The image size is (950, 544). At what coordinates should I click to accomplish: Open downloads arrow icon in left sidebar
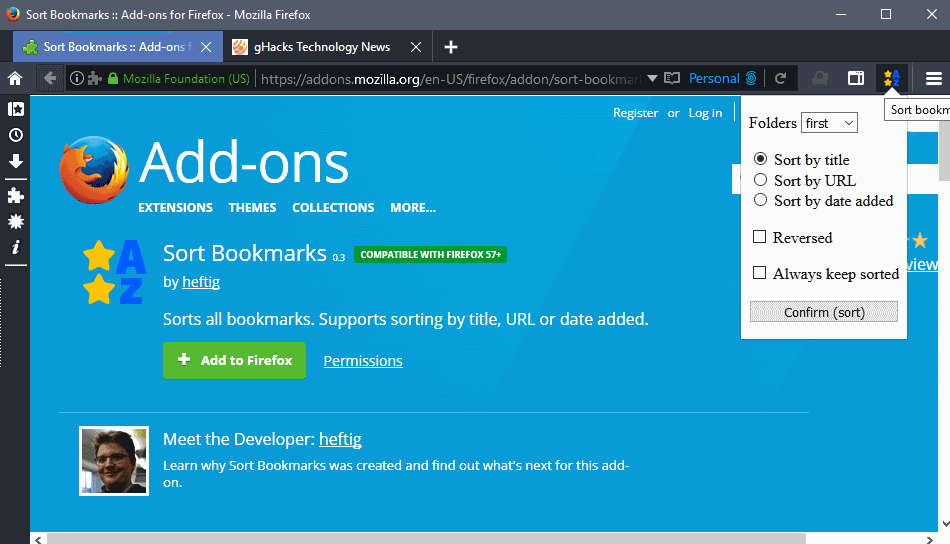[x=16, y=161]
